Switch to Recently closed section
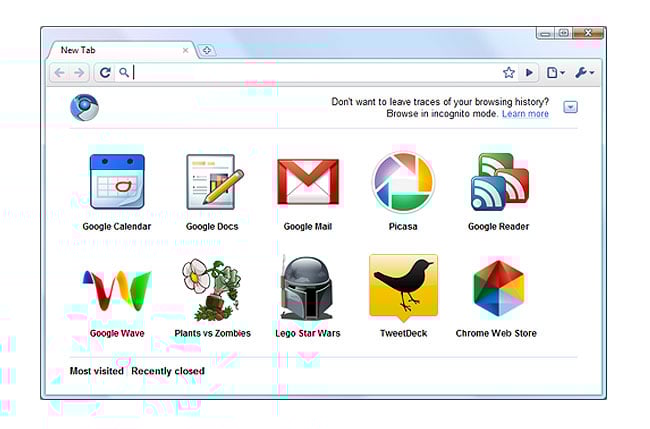650x429 pixels. pos(168,371)
